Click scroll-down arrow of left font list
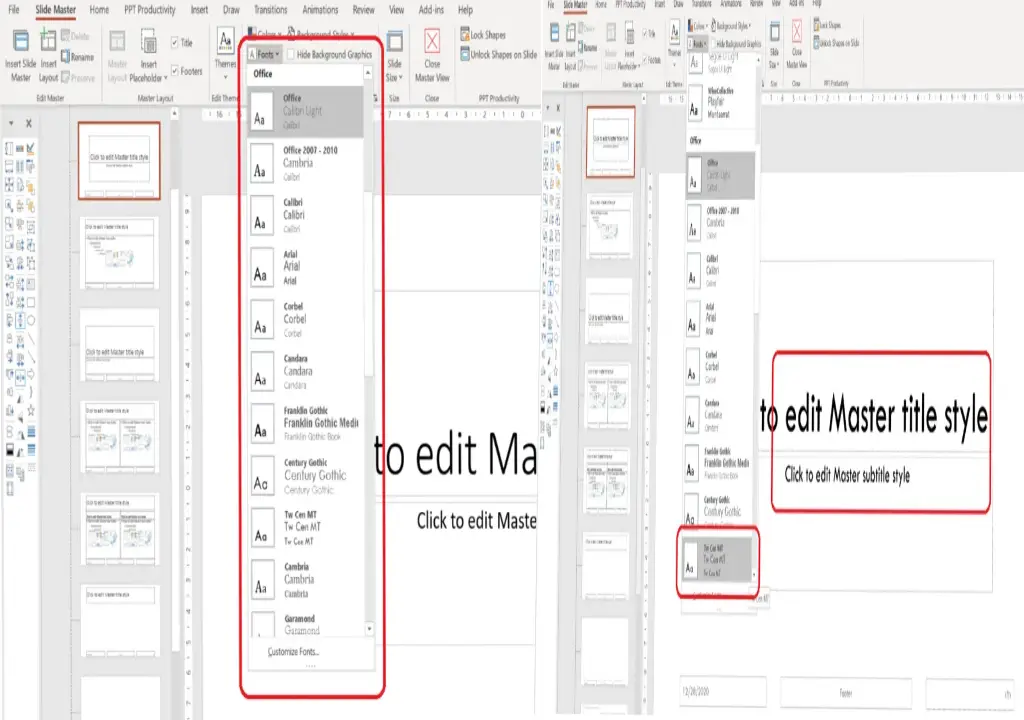This screenshot has width=1024, height=720. coord(369,628)
